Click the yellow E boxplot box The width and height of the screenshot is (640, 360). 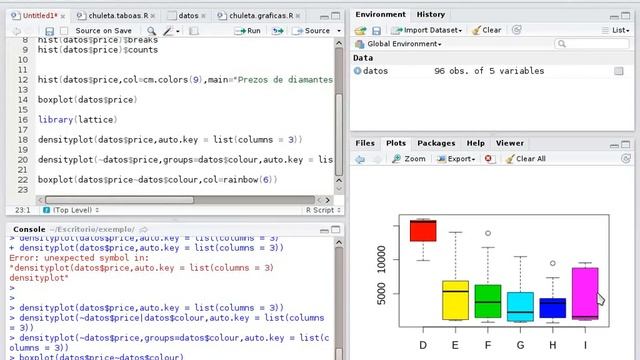[456, 300]
